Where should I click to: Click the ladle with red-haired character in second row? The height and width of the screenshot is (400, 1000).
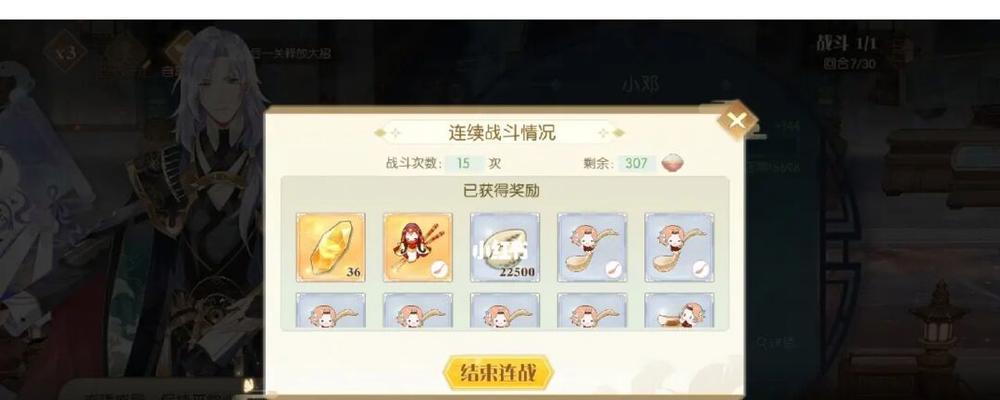[x=679, y=311]
